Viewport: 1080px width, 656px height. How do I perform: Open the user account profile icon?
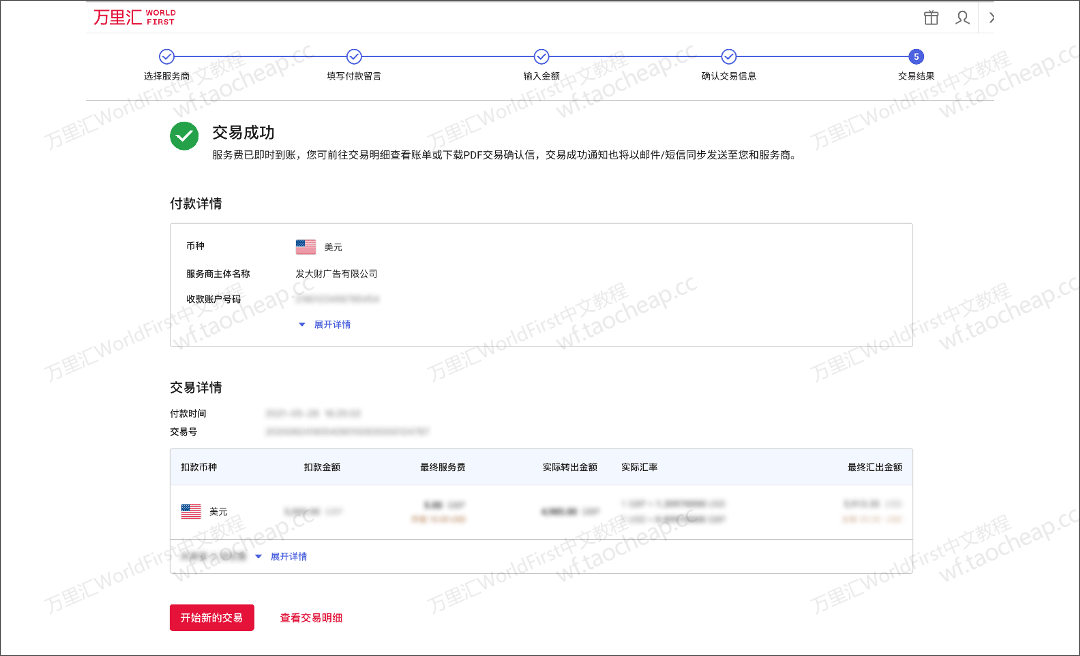point(962,17)
